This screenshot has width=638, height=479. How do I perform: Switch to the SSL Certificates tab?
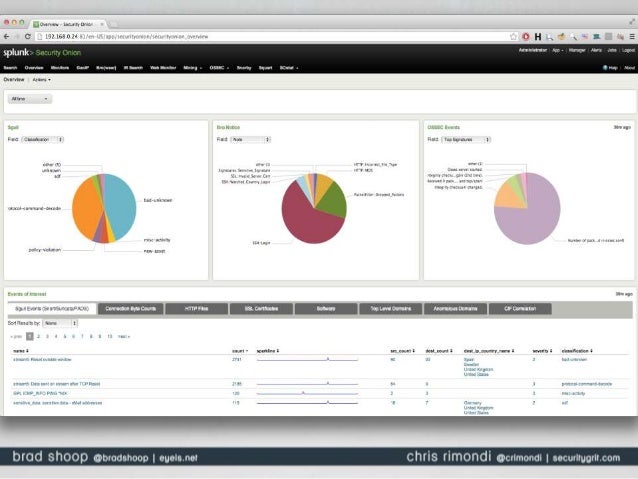coord(261,309)
